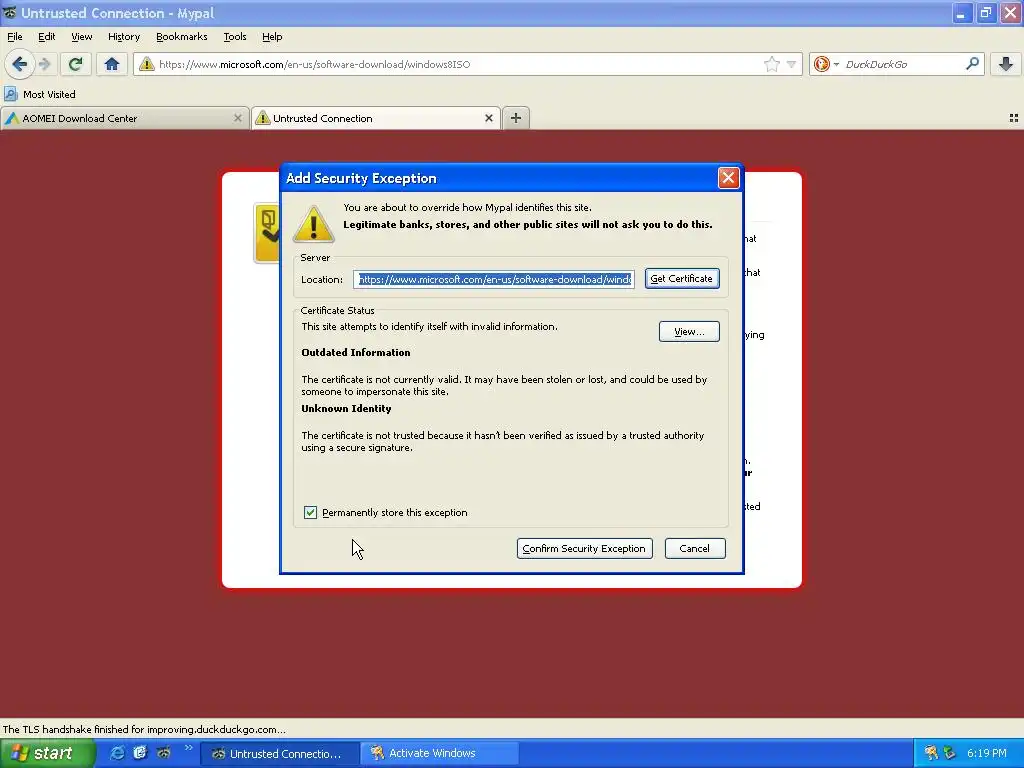1024x768 pixels.
Task: Click the Get Certificate button
Action: (x=682, y=278)
